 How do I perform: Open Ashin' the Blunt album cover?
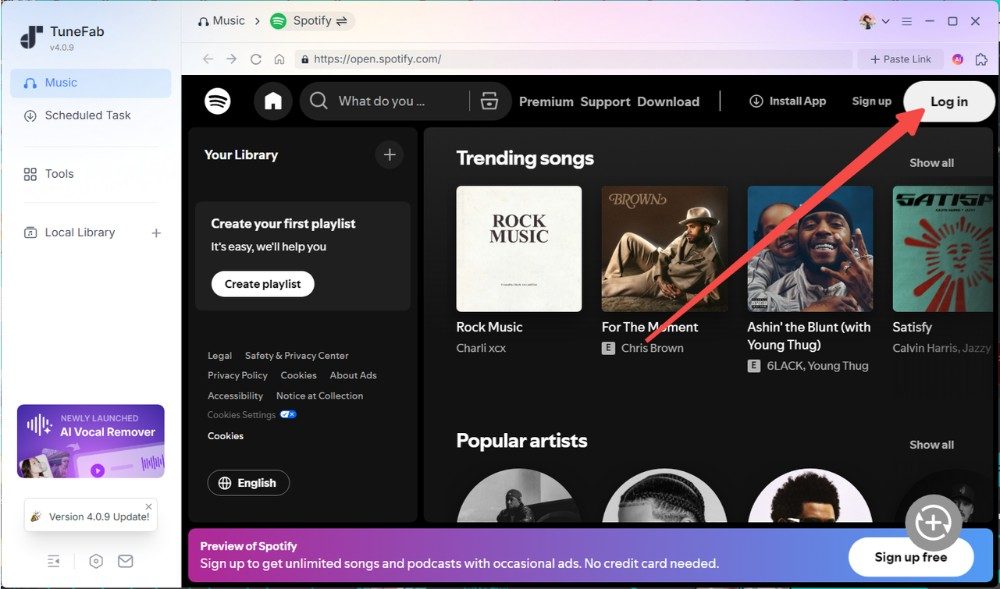pos(810,249)
